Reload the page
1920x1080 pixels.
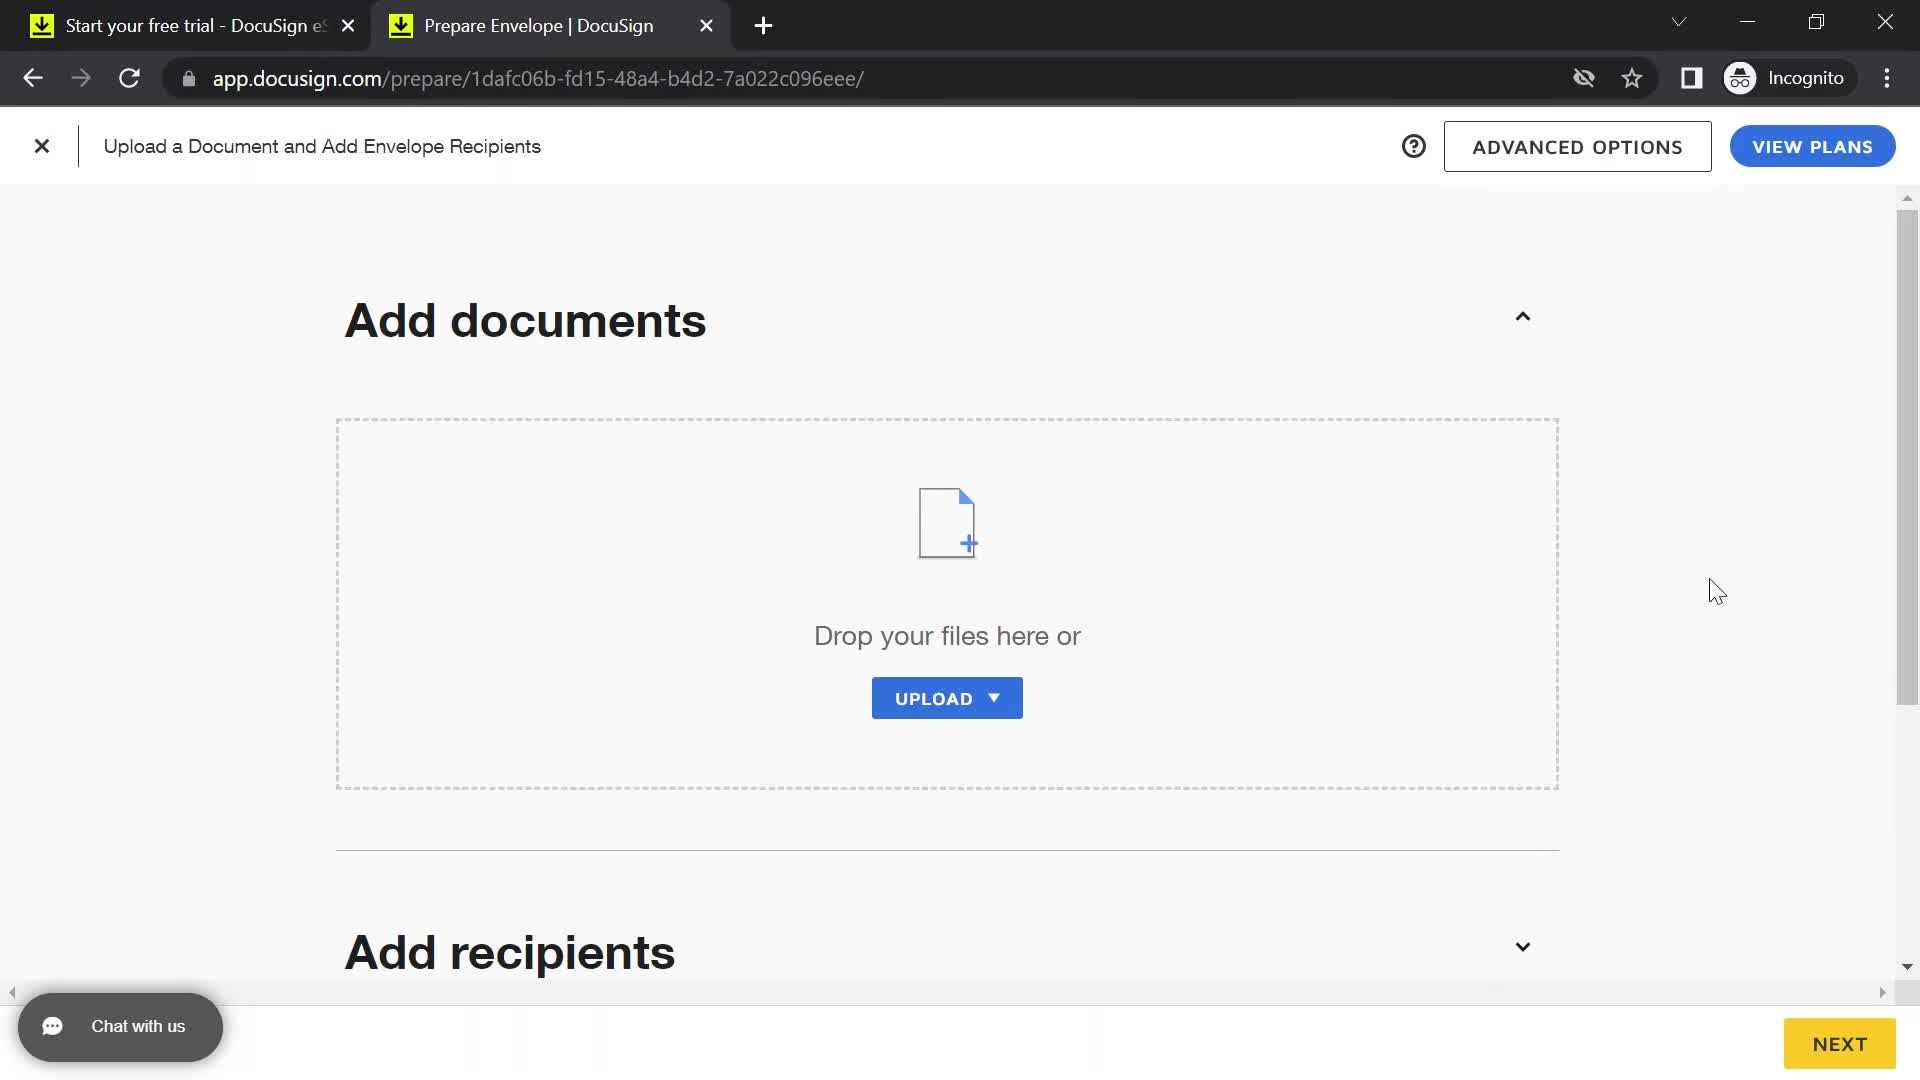tap(129, 78)
